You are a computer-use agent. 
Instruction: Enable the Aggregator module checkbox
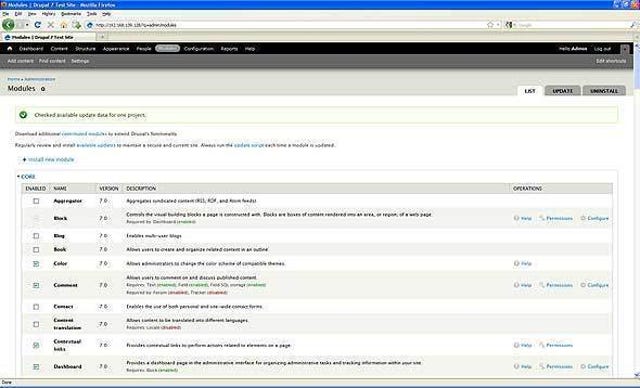pyautogui.click(x=36, y=201)
